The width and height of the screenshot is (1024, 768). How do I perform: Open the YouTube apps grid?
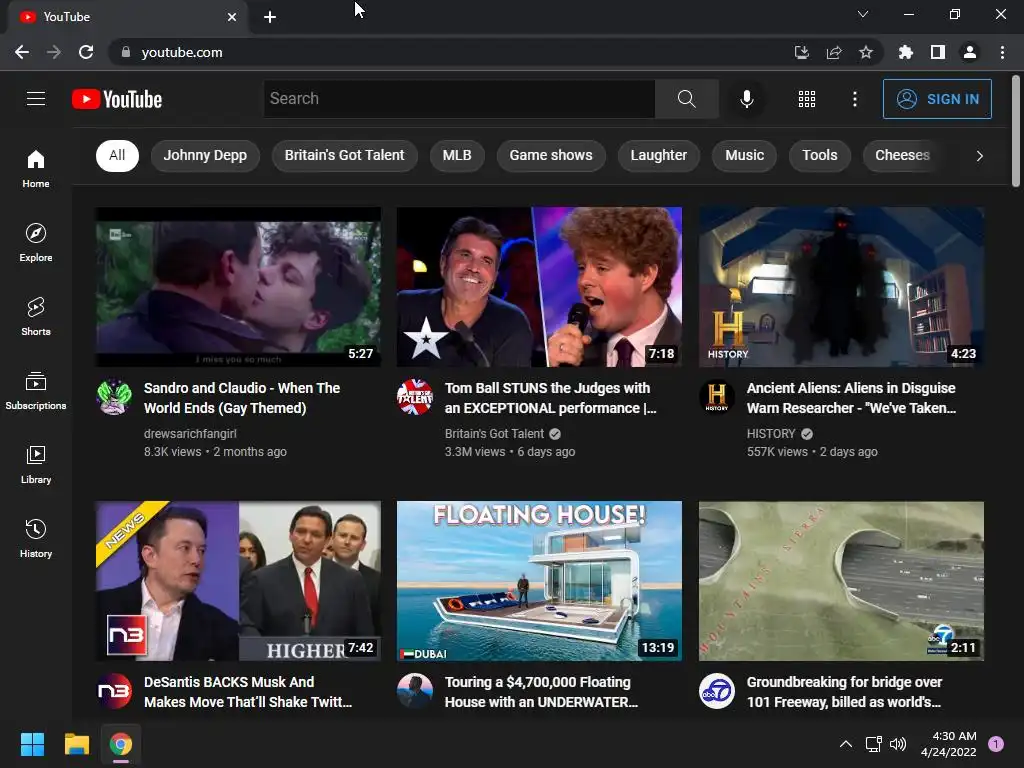click(807, 99)
